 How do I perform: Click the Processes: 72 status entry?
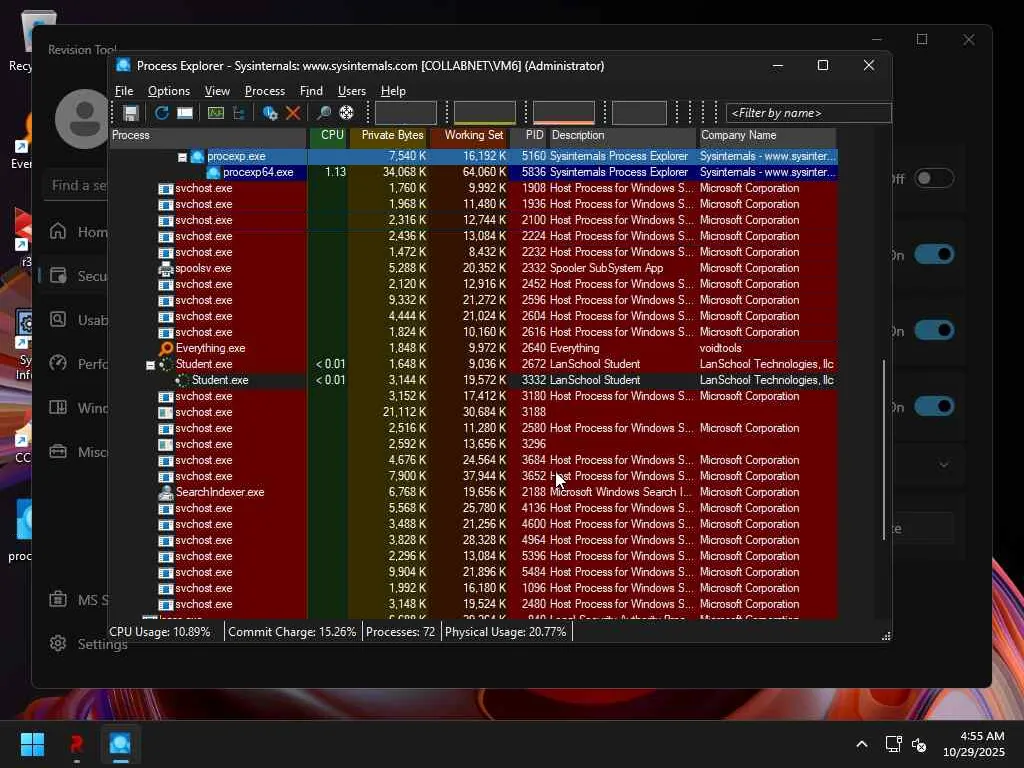pos(400,632)
